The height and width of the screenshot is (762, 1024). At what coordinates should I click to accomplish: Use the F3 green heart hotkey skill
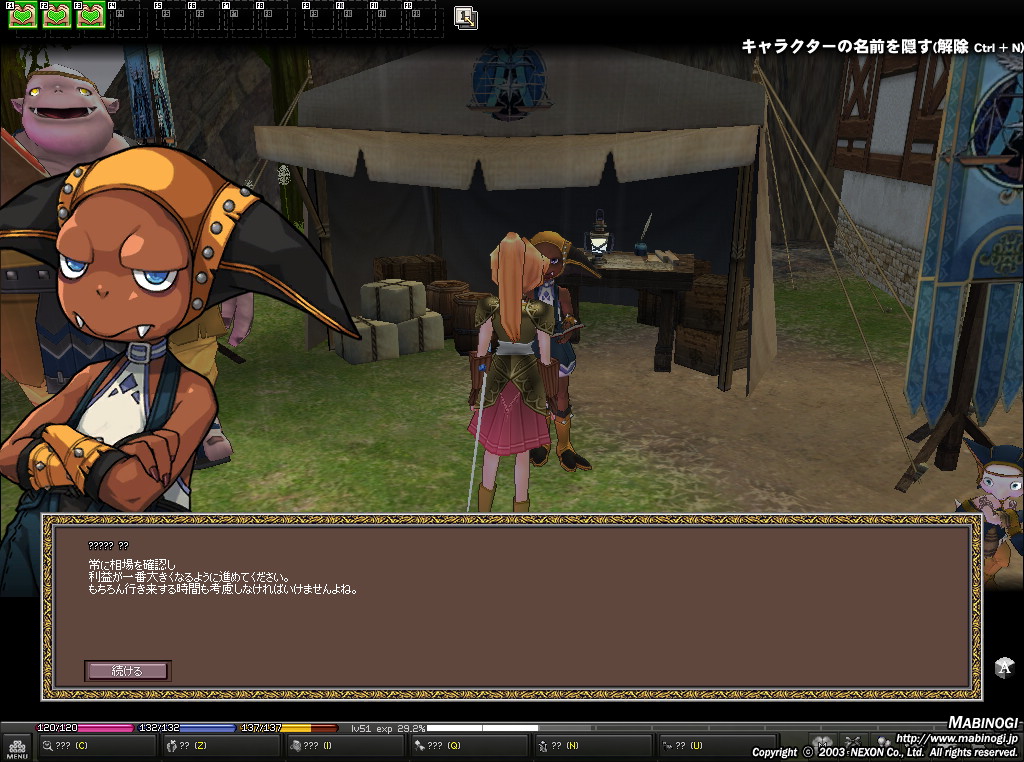[91, 16]
